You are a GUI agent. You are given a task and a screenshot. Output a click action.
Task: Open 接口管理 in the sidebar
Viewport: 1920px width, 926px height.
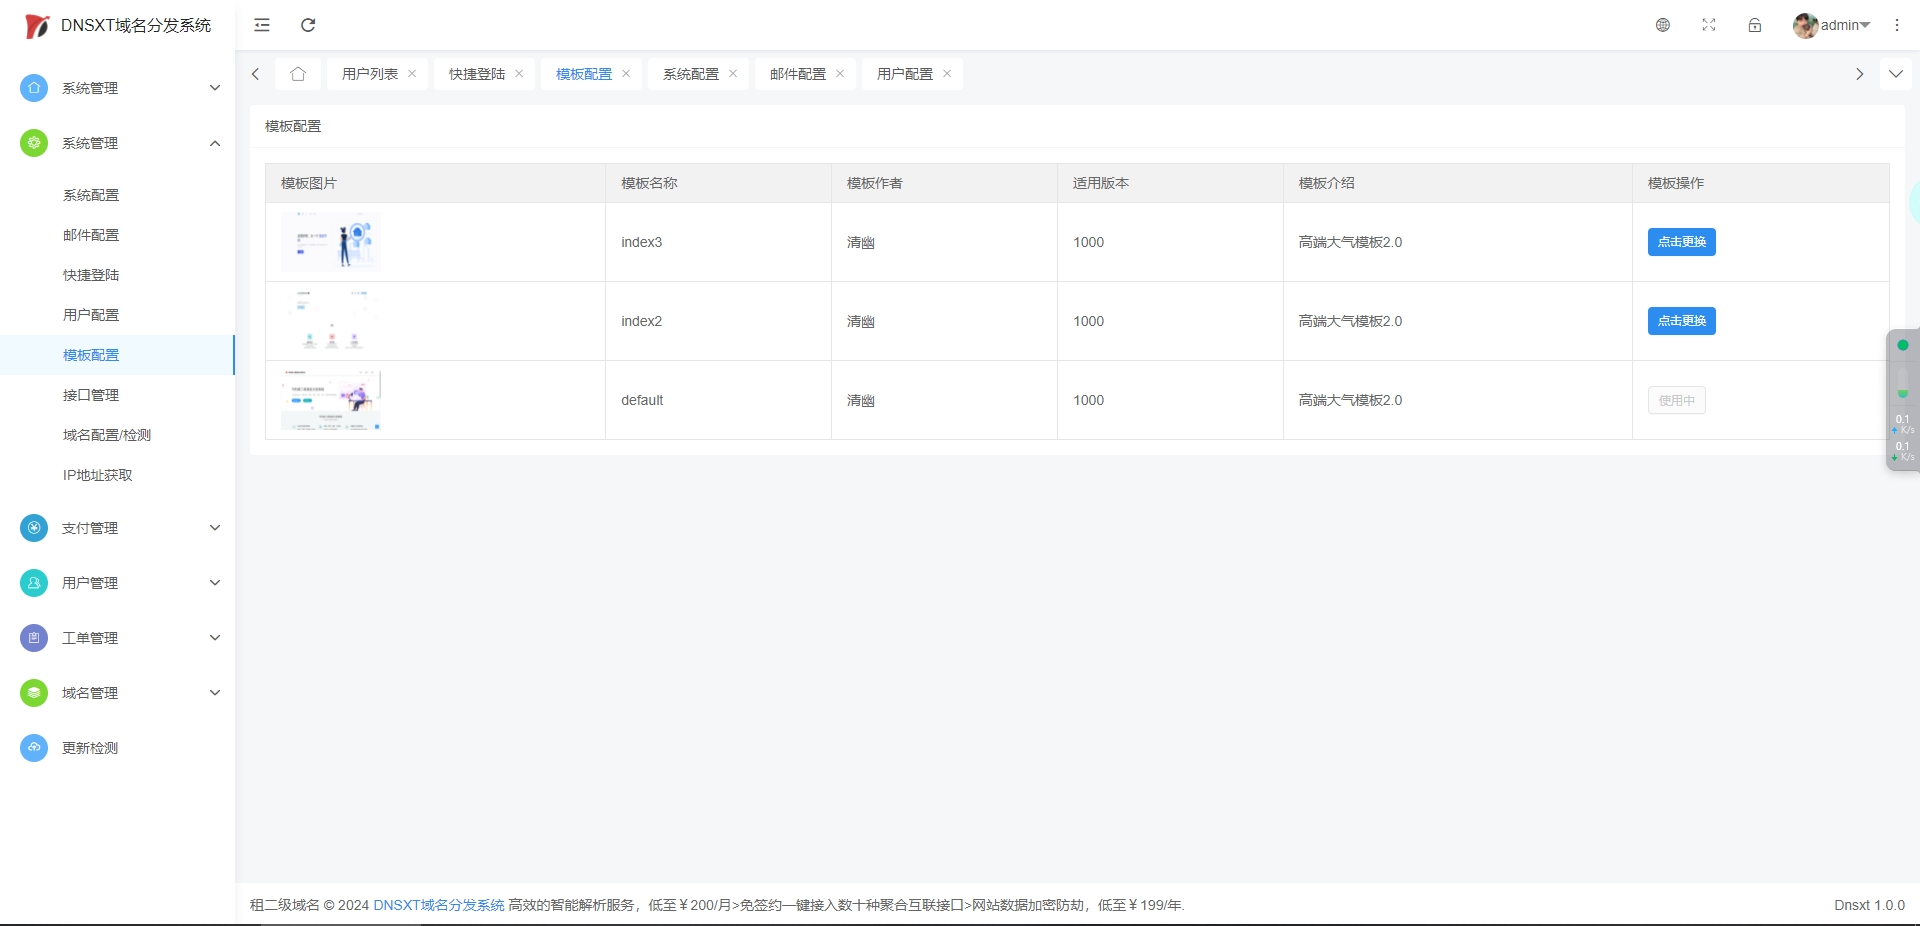(117, 395)
